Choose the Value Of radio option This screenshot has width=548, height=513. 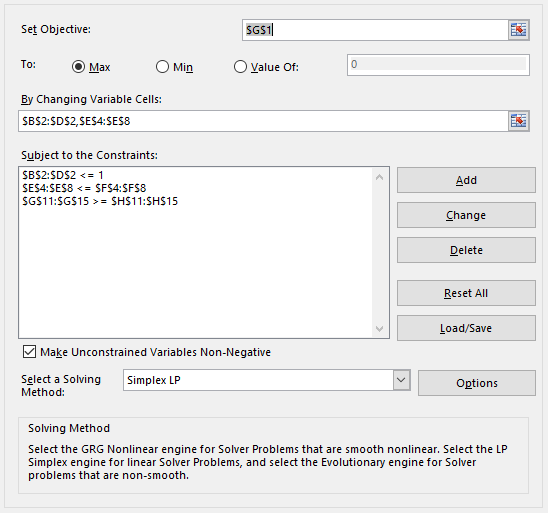pyautogui.click(x=240, y=66)
